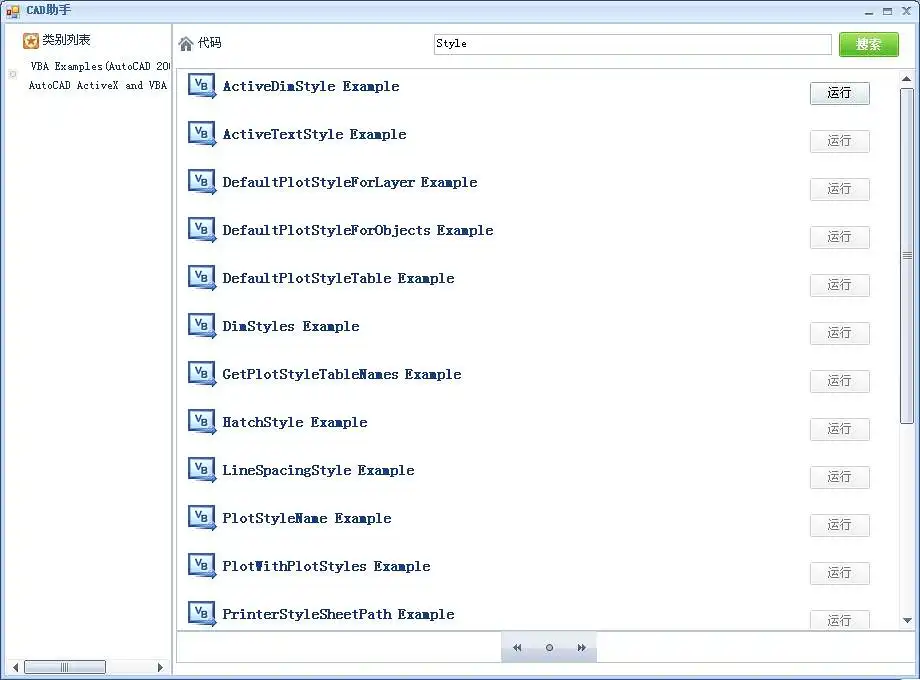Click the VB icon for PlotStyleName Example
The height and width of the screenshot is (680, 920).
coord(202,518)
